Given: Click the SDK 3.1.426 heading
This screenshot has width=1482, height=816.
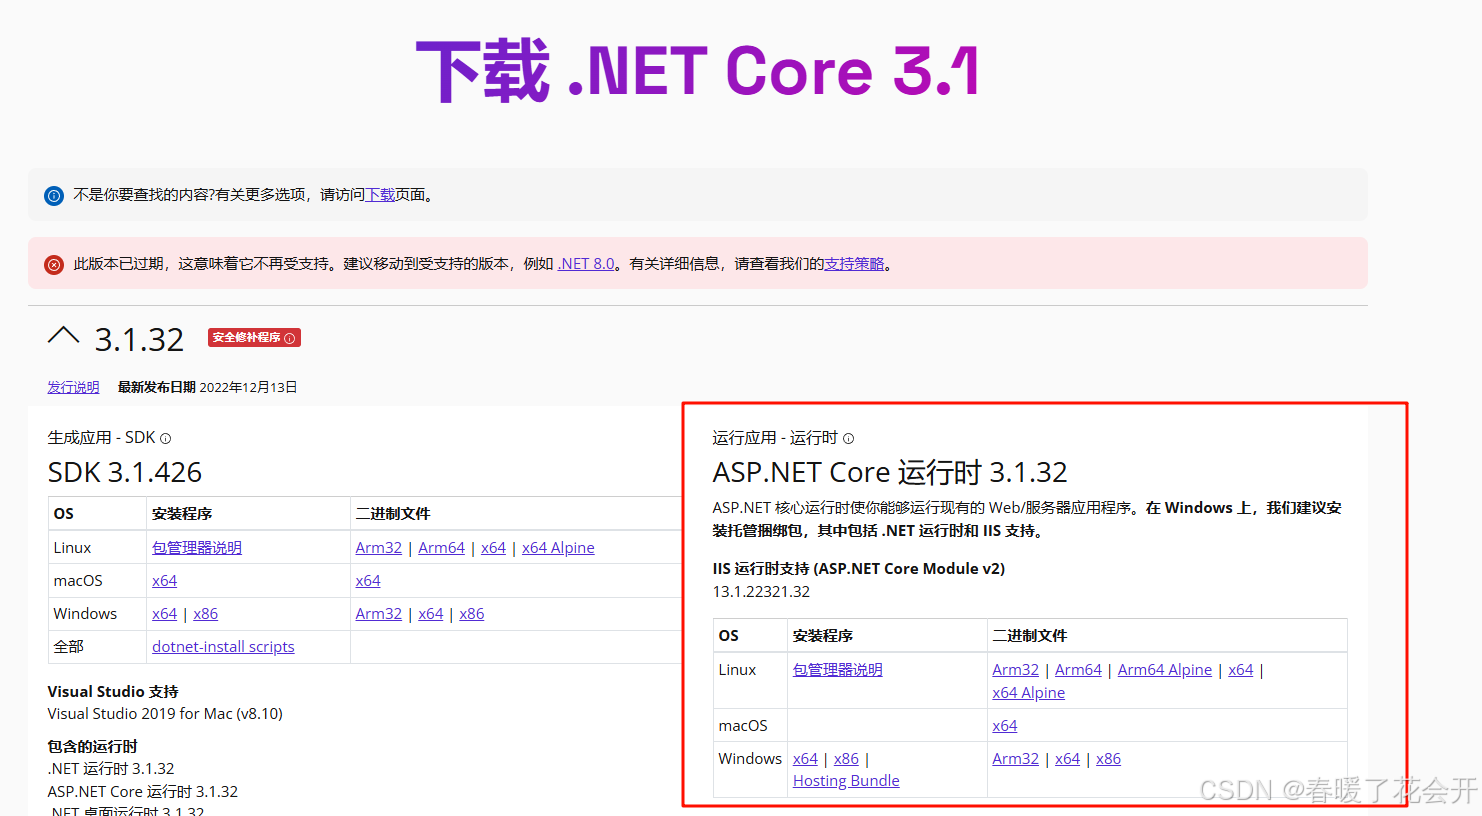Looking at the screenshot, I should (x=125, y=472).
